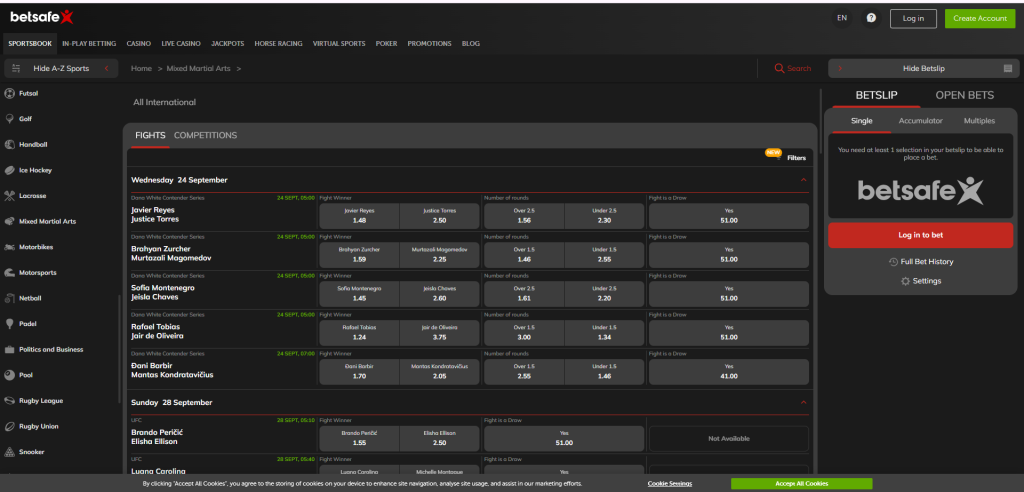
Task: Select Justice Torres odds 2.50
Action: click(x=439, y=216)
